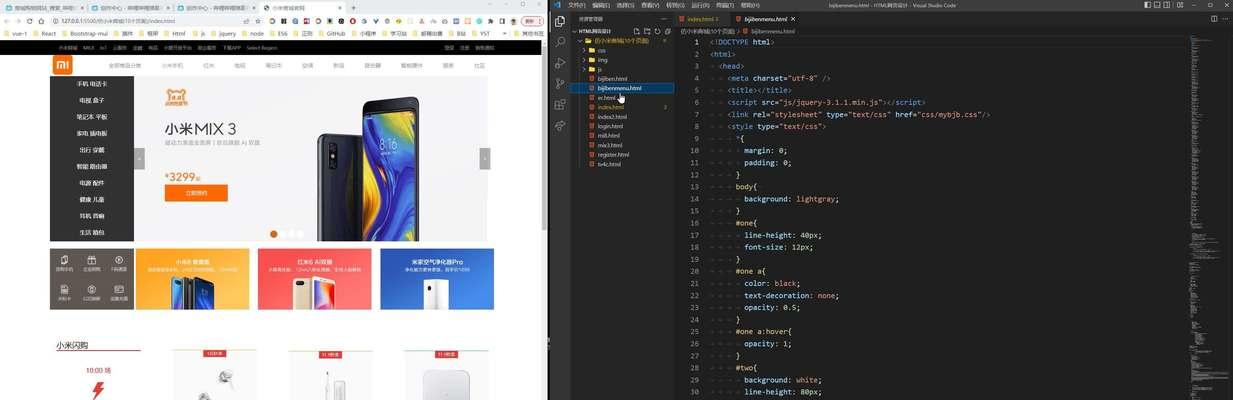Open the Source Control view in VS Code
1233x400 pixels.
click(559, 84)
